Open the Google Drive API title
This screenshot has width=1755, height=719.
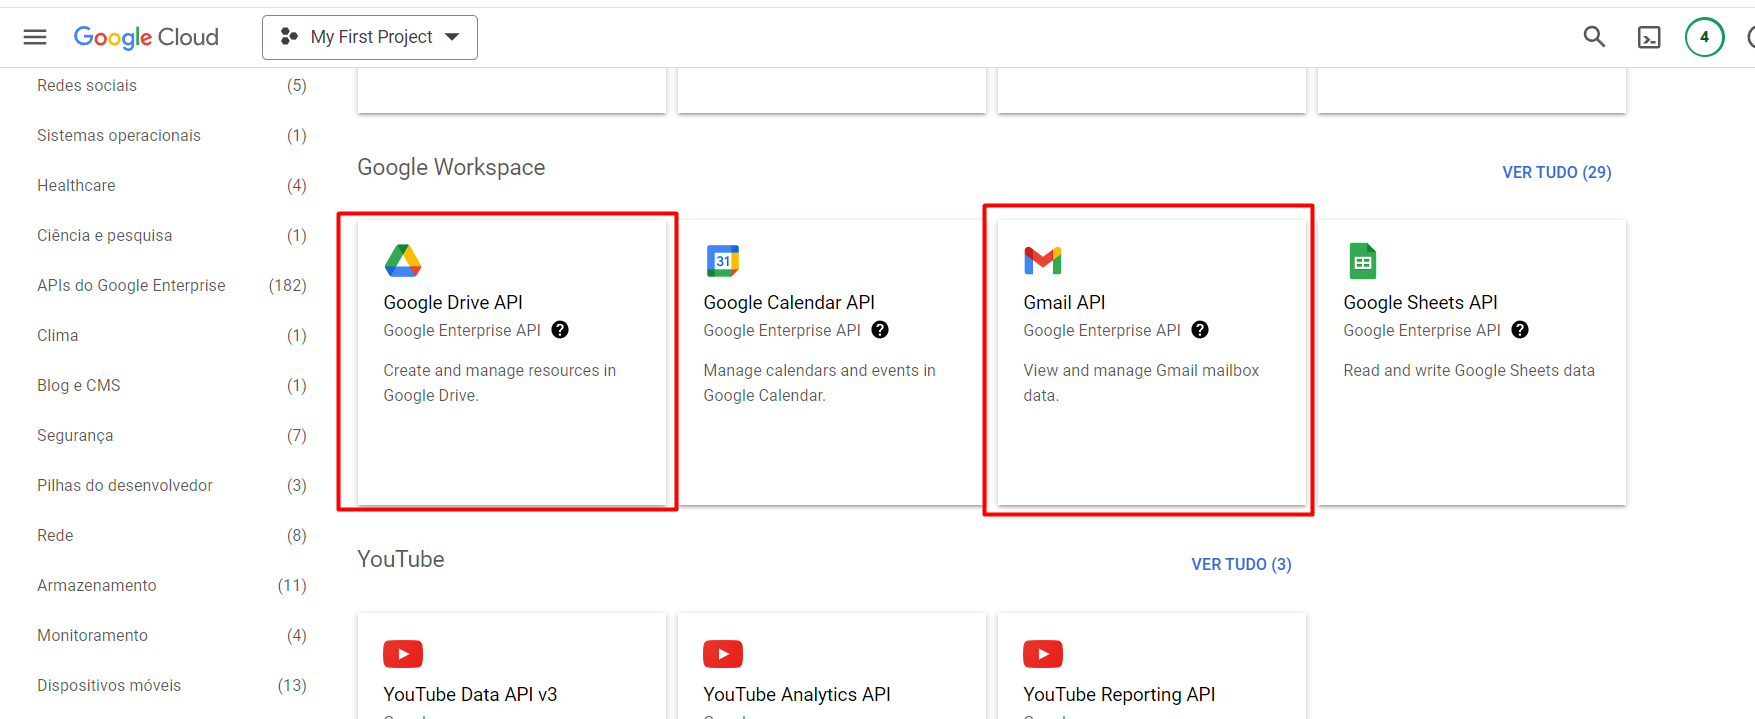[x=453, y=302]
